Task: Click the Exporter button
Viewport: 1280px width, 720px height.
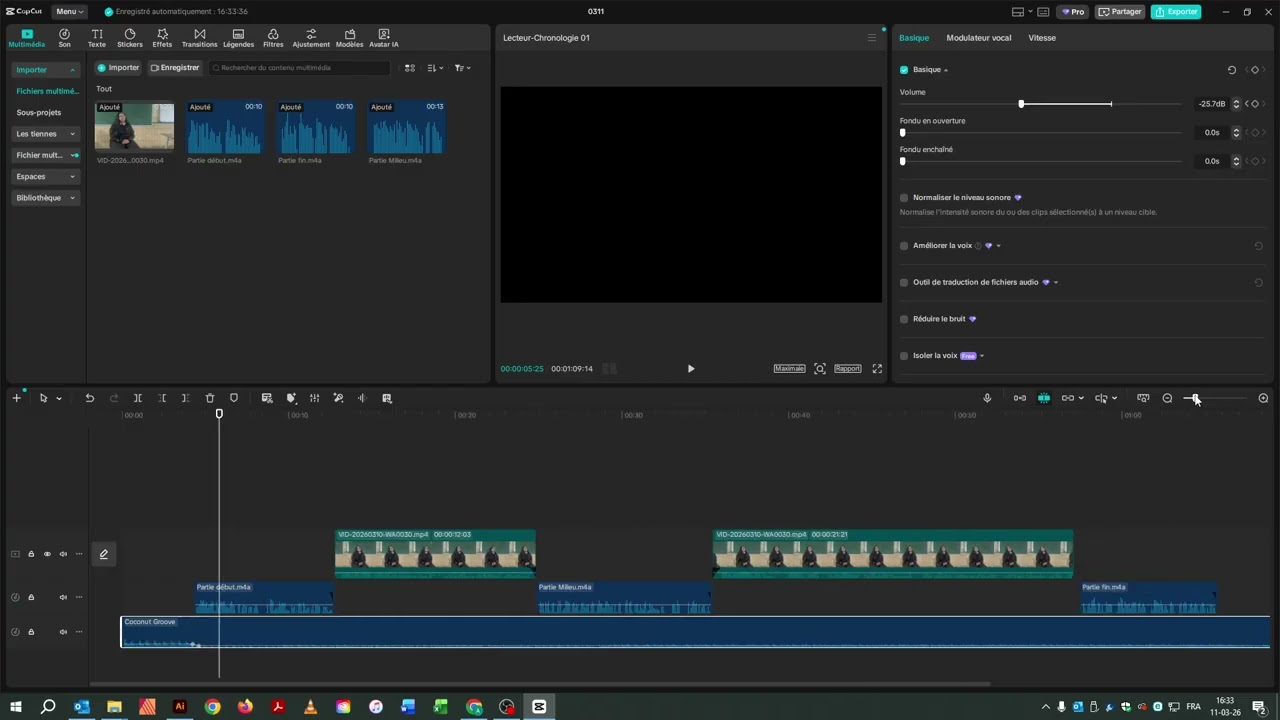Action: (1176, 12)
